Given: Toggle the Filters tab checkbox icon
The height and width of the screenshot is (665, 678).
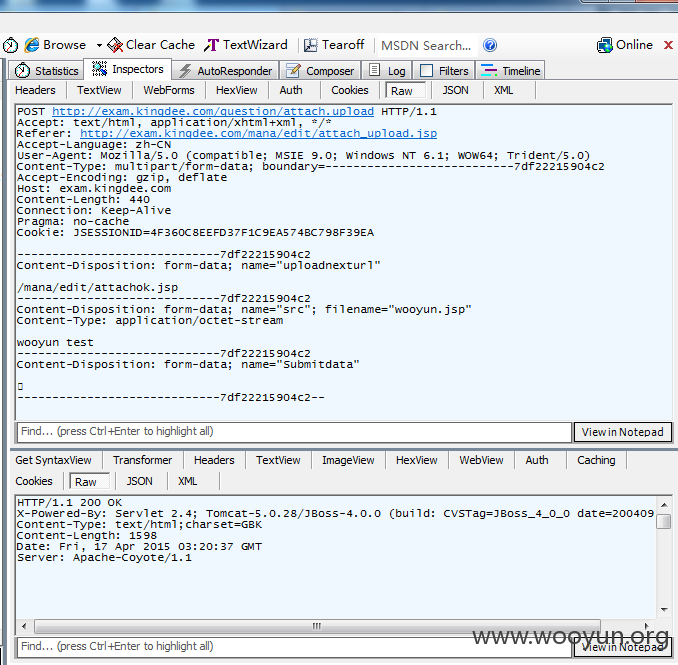Looking at the screenshot, I should (426, 70).
